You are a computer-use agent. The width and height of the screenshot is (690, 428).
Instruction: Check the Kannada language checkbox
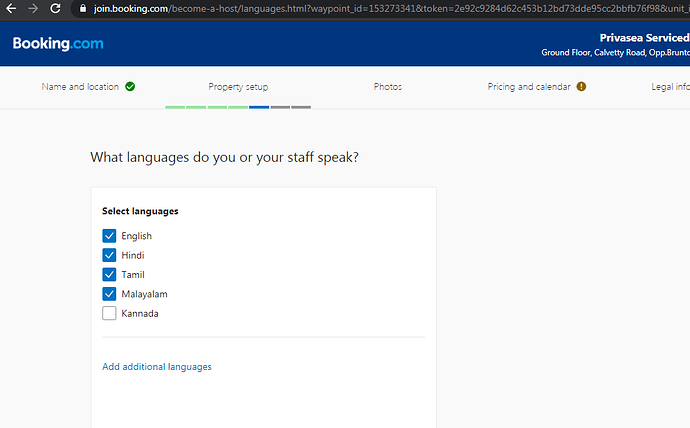click(x=109, y=313)
